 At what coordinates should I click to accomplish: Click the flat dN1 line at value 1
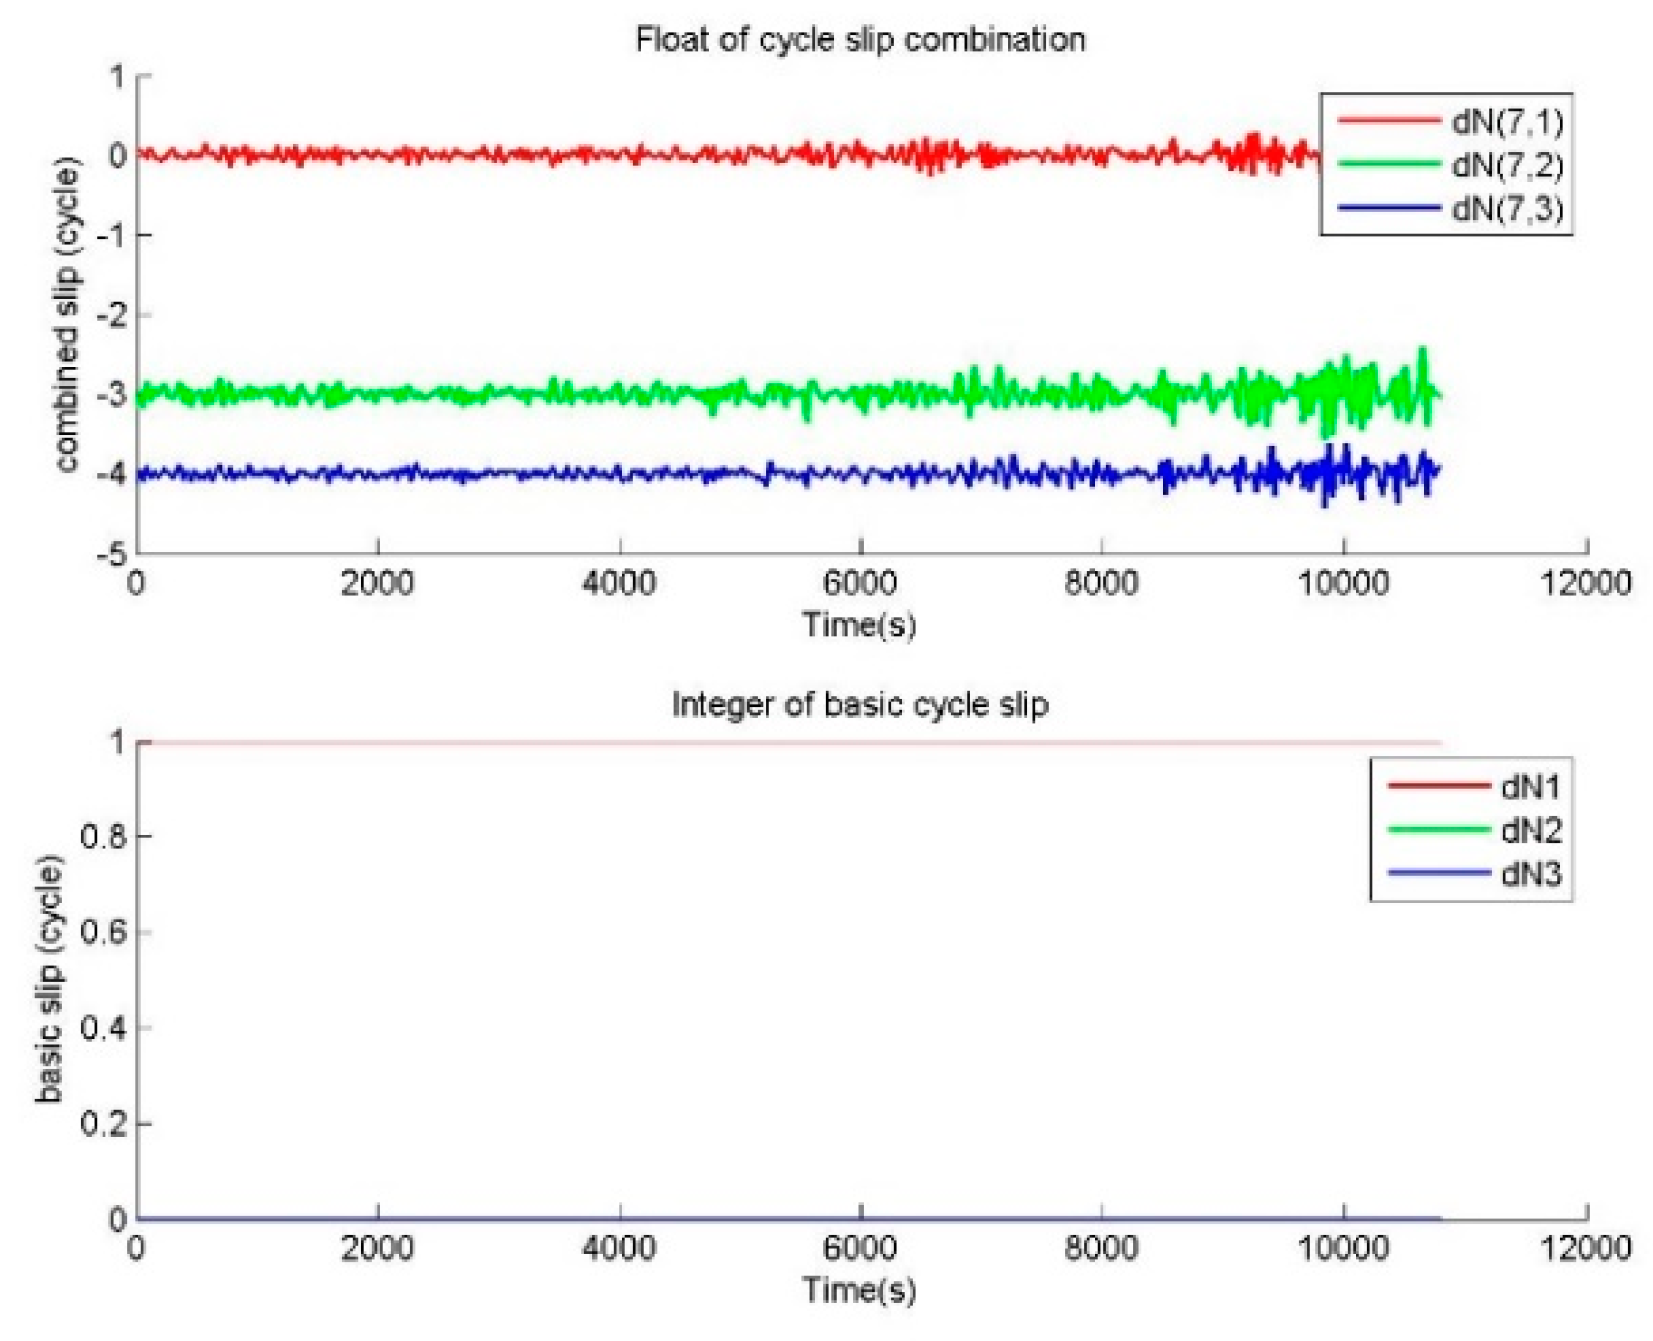[788, 743]
